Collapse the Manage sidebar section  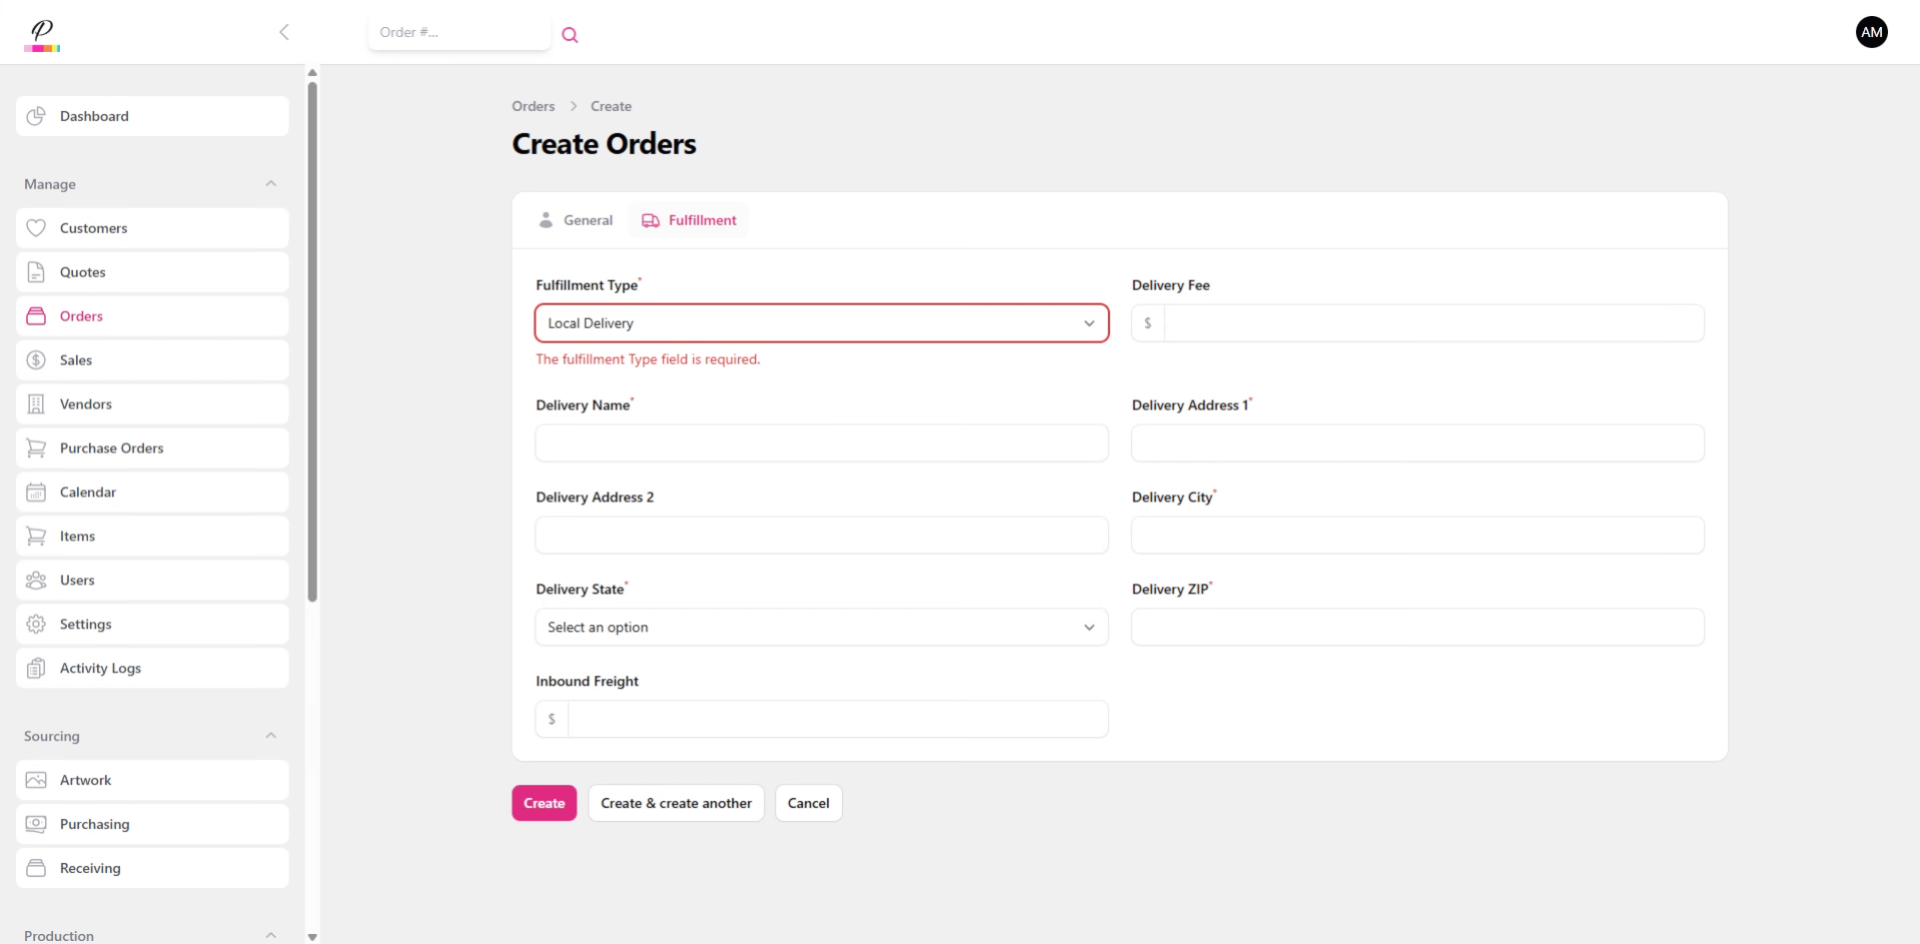[271, 183]
